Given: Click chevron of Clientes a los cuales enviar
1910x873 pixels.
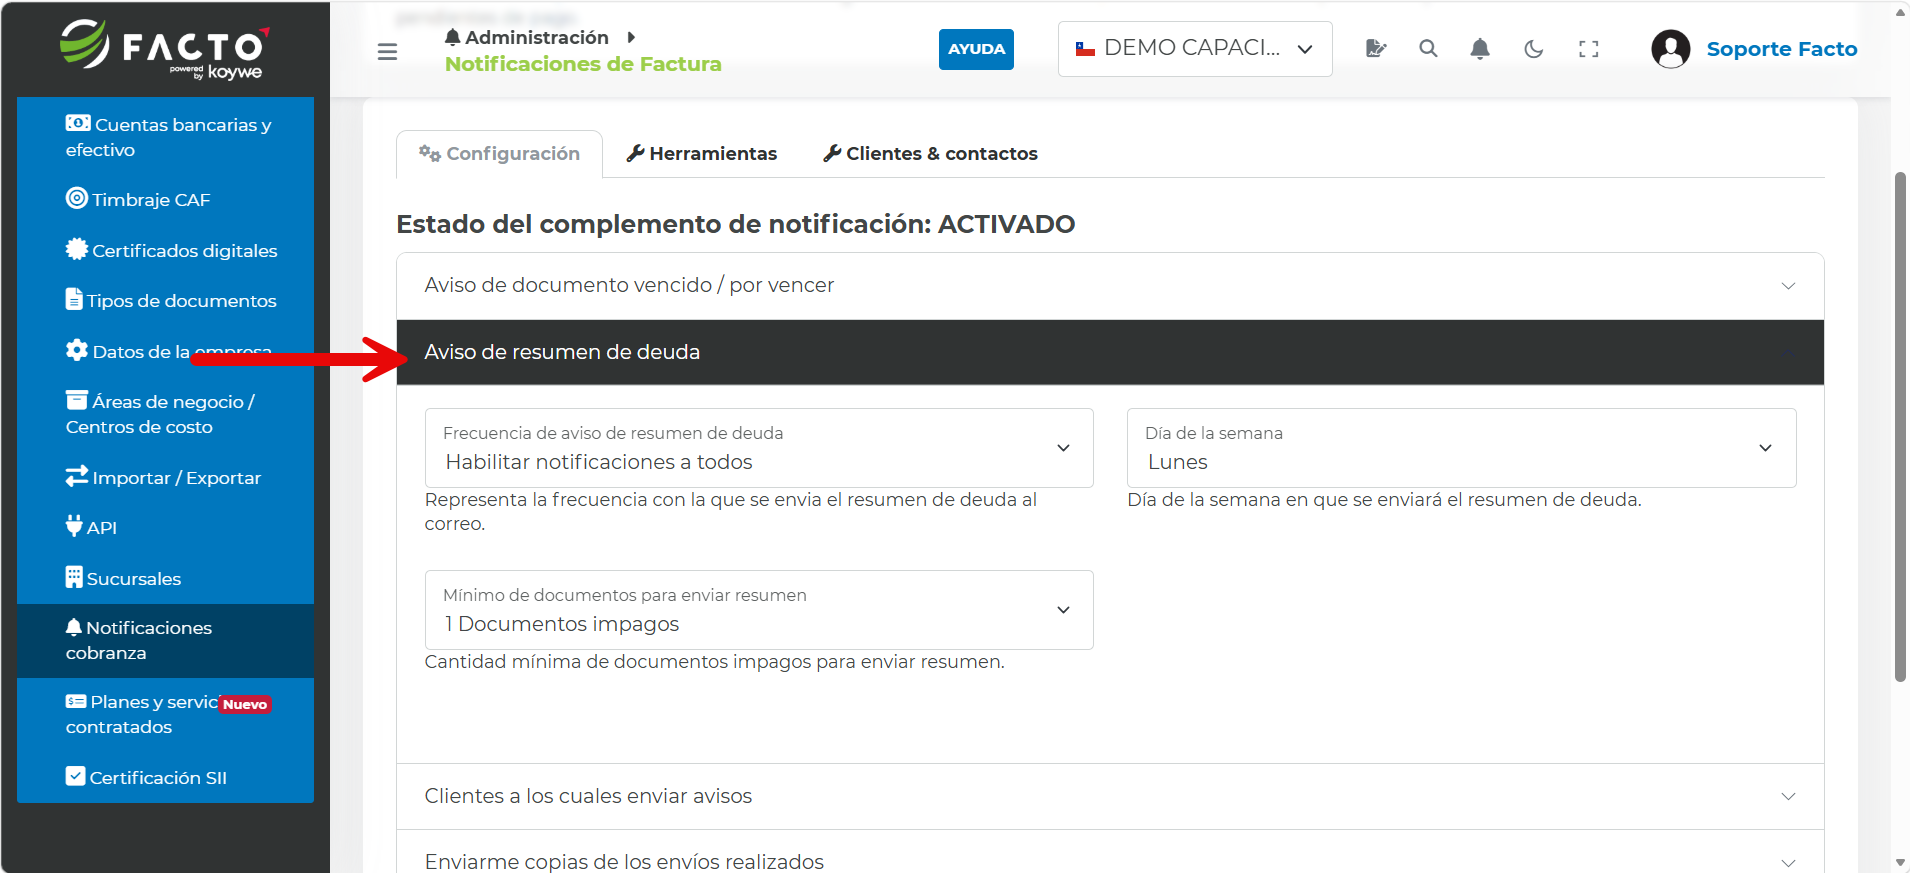Looking at the screenshot, I should [x=1788, y=797].
